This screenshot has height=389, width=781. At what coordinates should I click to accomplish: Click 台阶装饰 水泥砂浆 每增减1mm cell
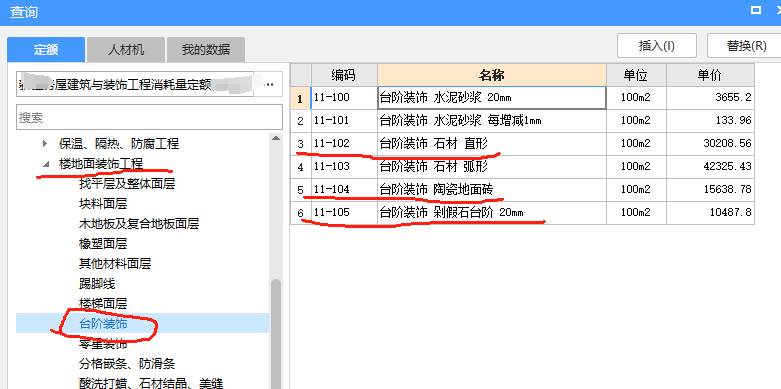pyautogui.click(x=492, y=121)
